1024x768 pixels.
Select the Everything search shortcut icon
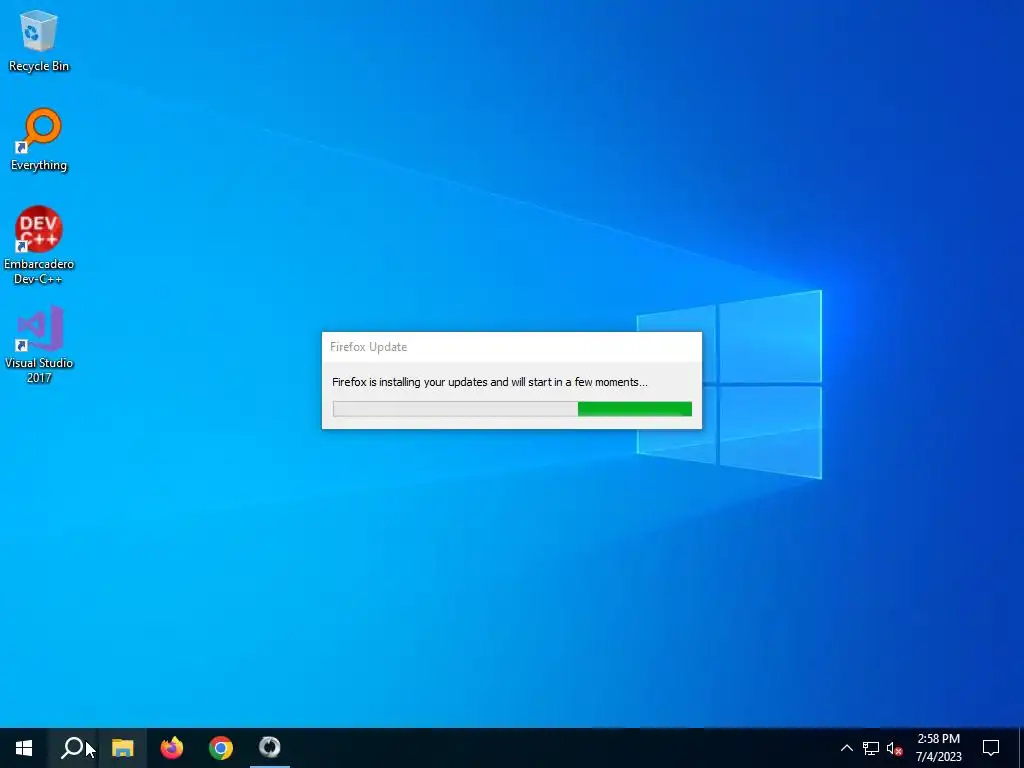coord(39,140)
